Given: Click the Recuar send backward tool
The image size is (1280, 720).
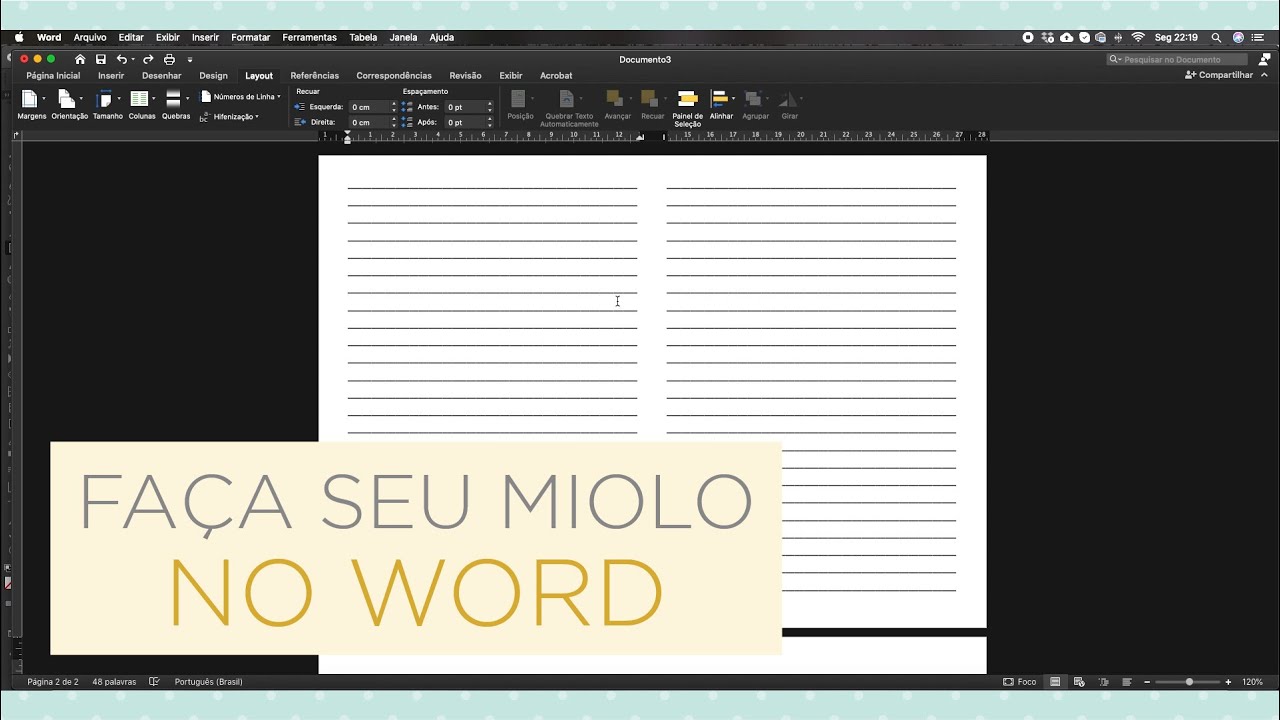Looking at the screenshot, I should pyautogui.click(x=653, y=104).
